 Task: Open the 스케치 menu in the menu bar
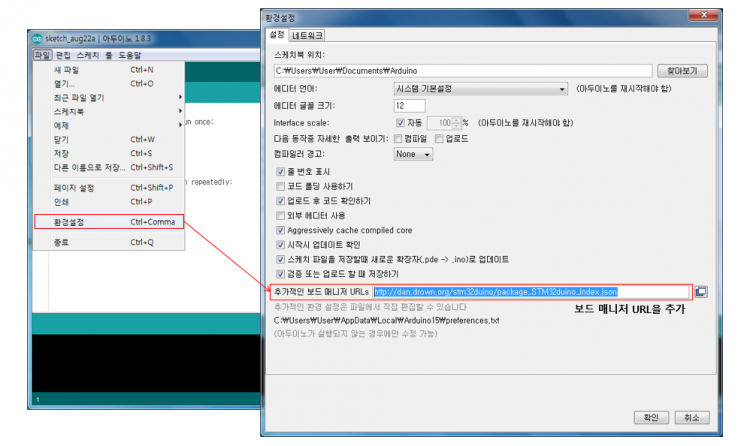(87, 55)
